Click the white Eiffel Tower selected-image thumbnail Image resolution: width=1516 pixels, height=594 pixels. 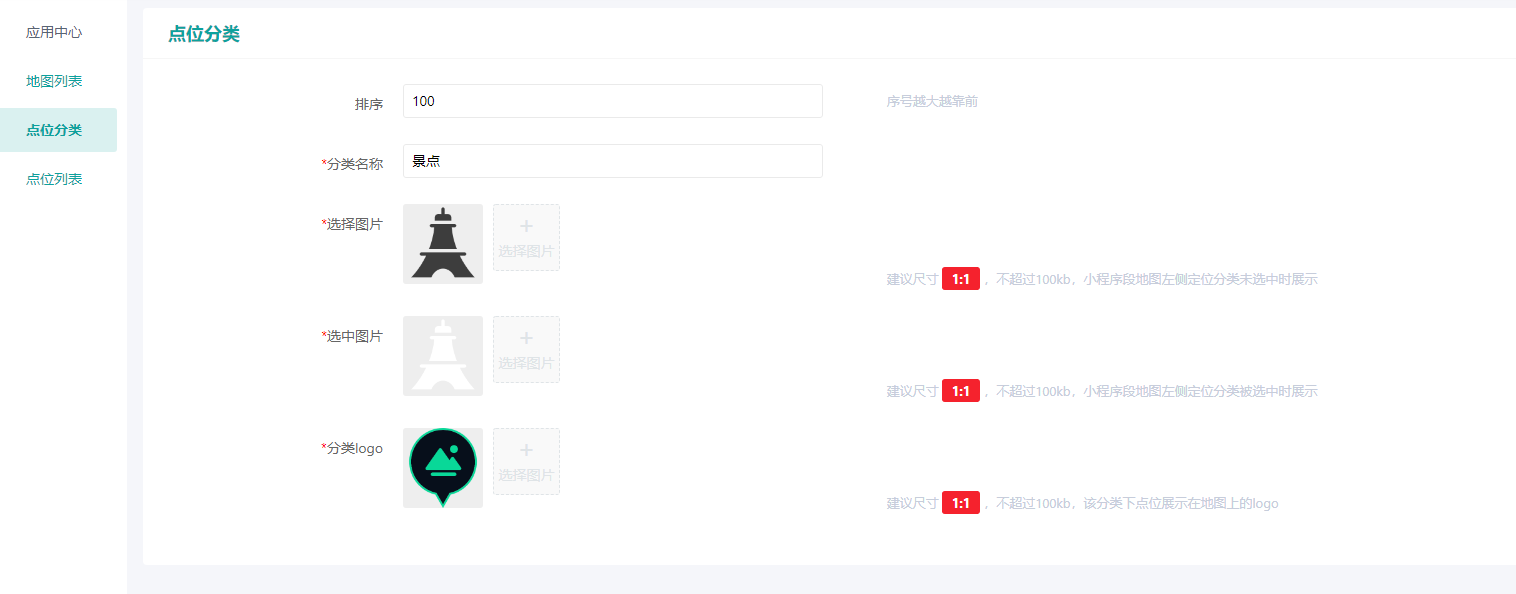click(x=443, y=356)
